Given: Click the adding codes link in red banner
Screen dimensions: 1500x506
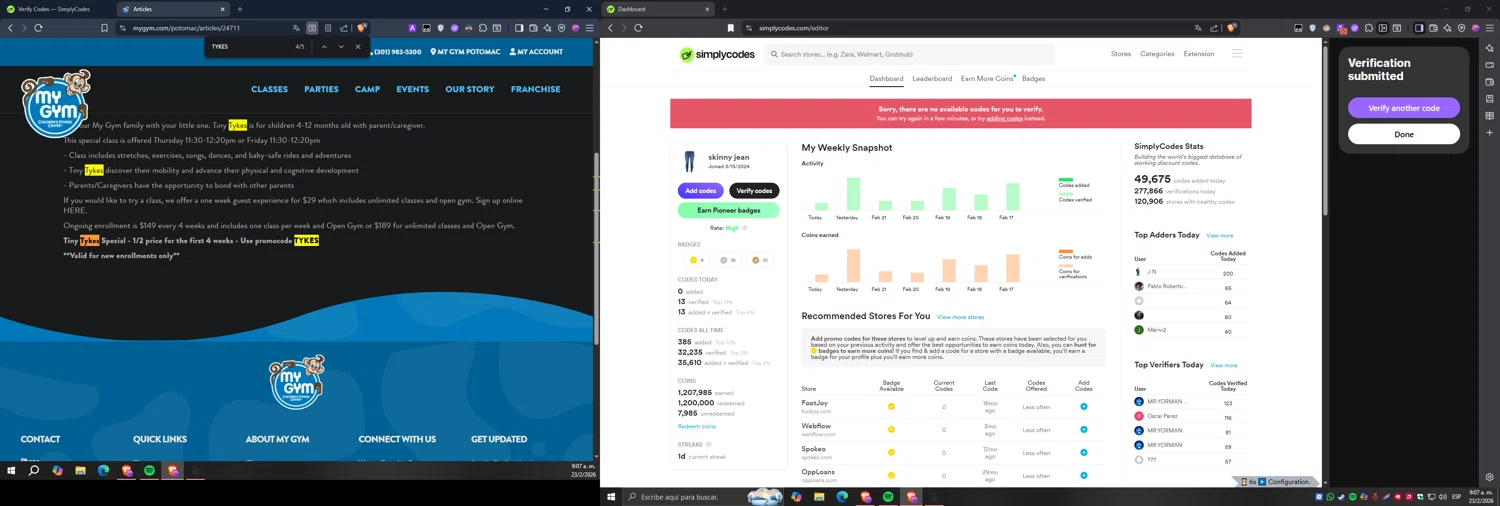Looking at the screenshot, I should 1004,119.
